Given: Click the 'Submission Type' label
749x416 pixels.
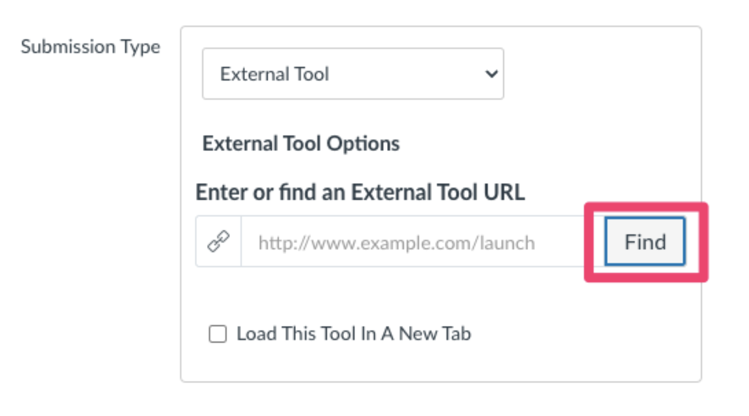Looking at the screenshot, I should (x=90, y=47).
